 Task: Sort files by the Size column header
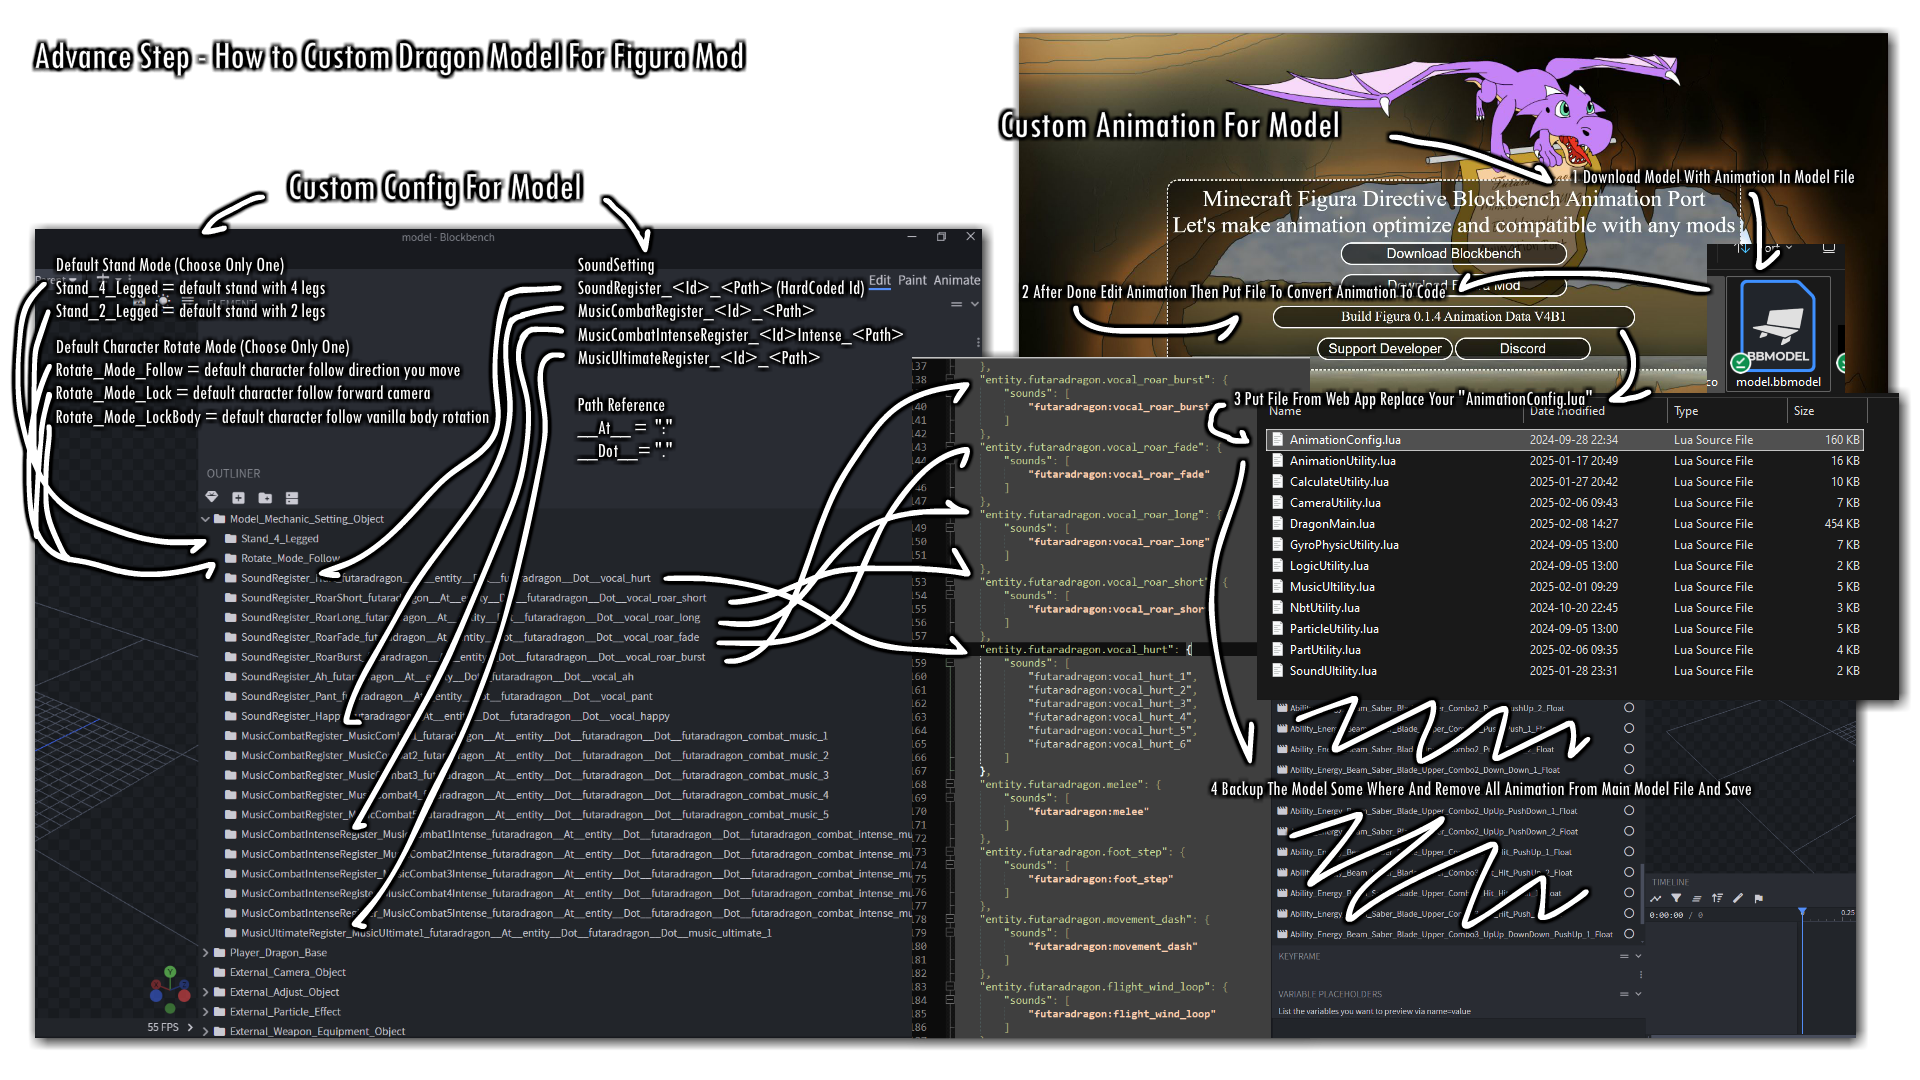click(x=1804, y=411)
